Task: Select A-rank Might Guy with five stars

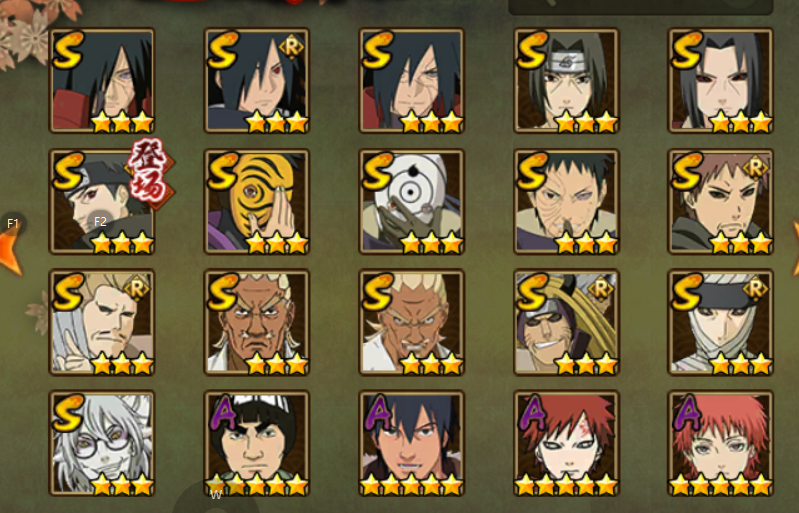Action: click(x=256, y=443)
